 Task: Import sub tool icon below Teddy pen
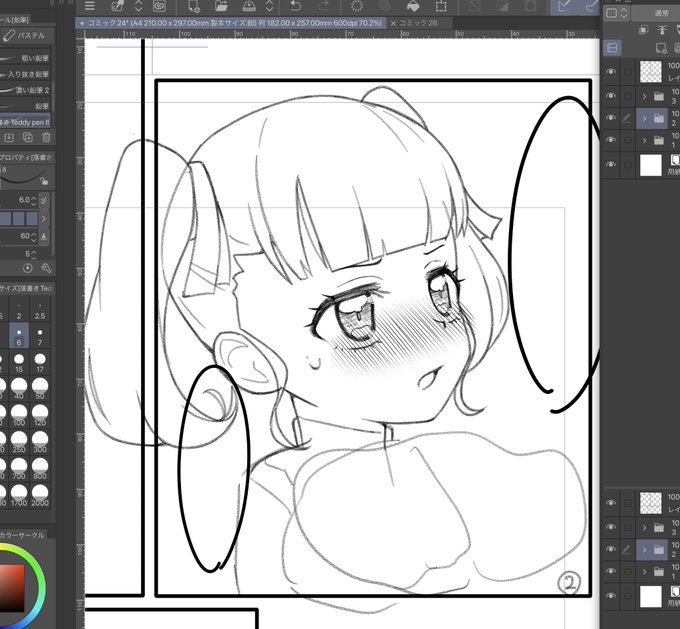(9, 138)
